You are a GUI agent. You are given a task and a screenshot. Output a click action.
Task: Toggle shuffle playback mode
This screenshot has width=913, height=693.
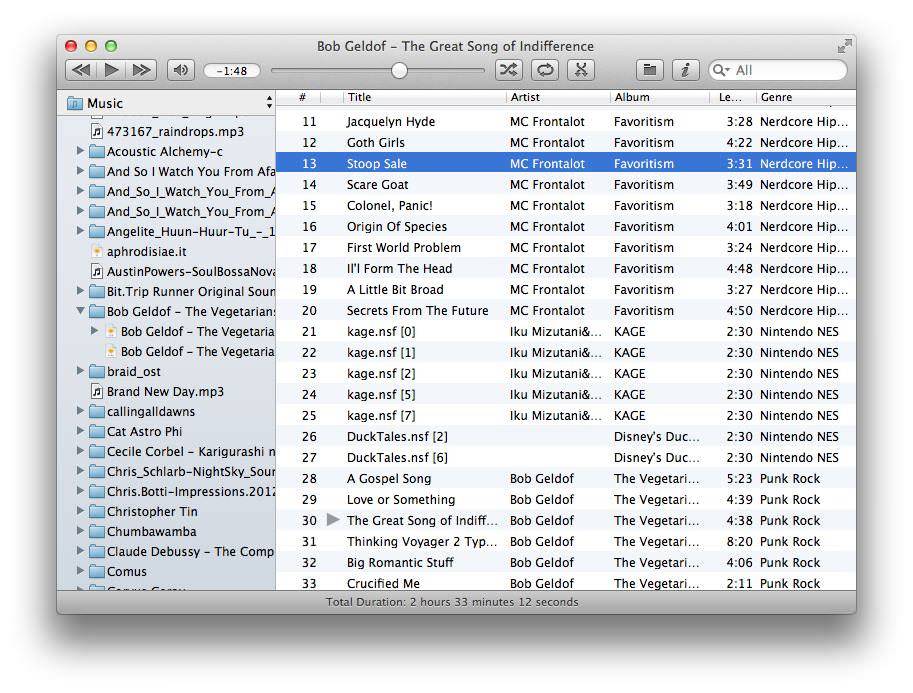point(509,70)
